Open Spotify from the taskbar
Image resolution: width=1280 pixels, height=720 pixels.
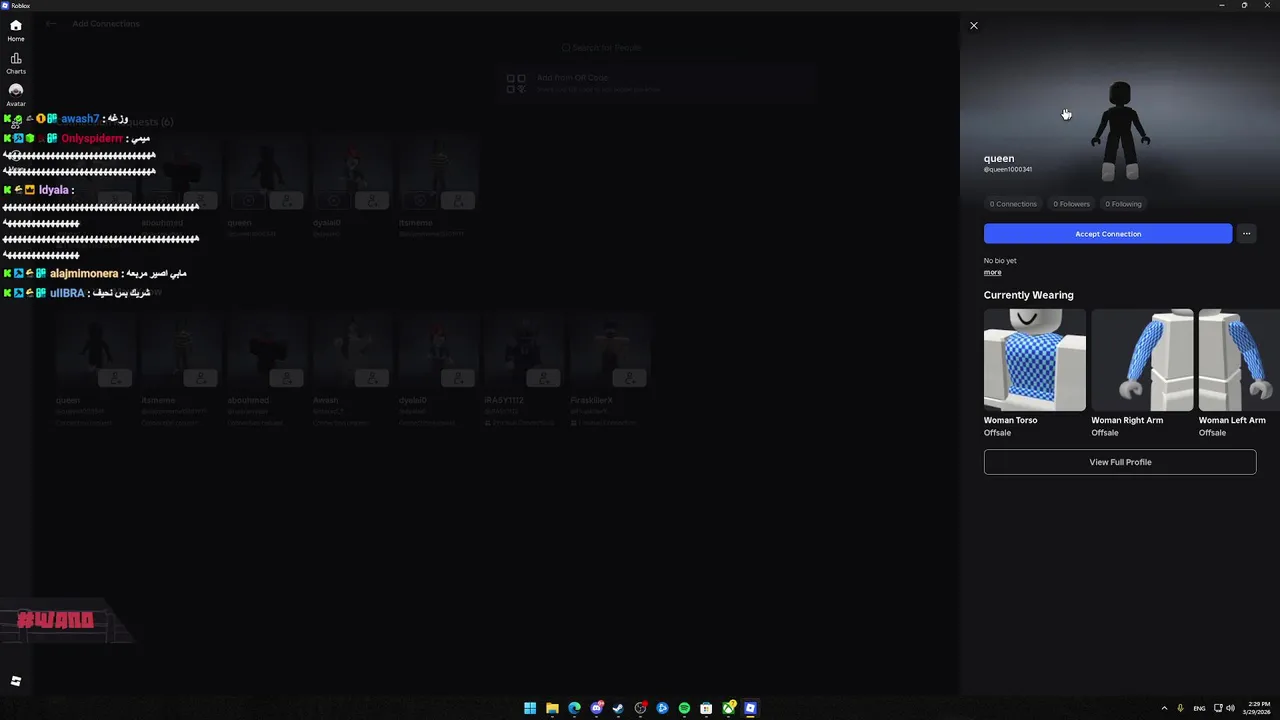[x=684, y=708]
